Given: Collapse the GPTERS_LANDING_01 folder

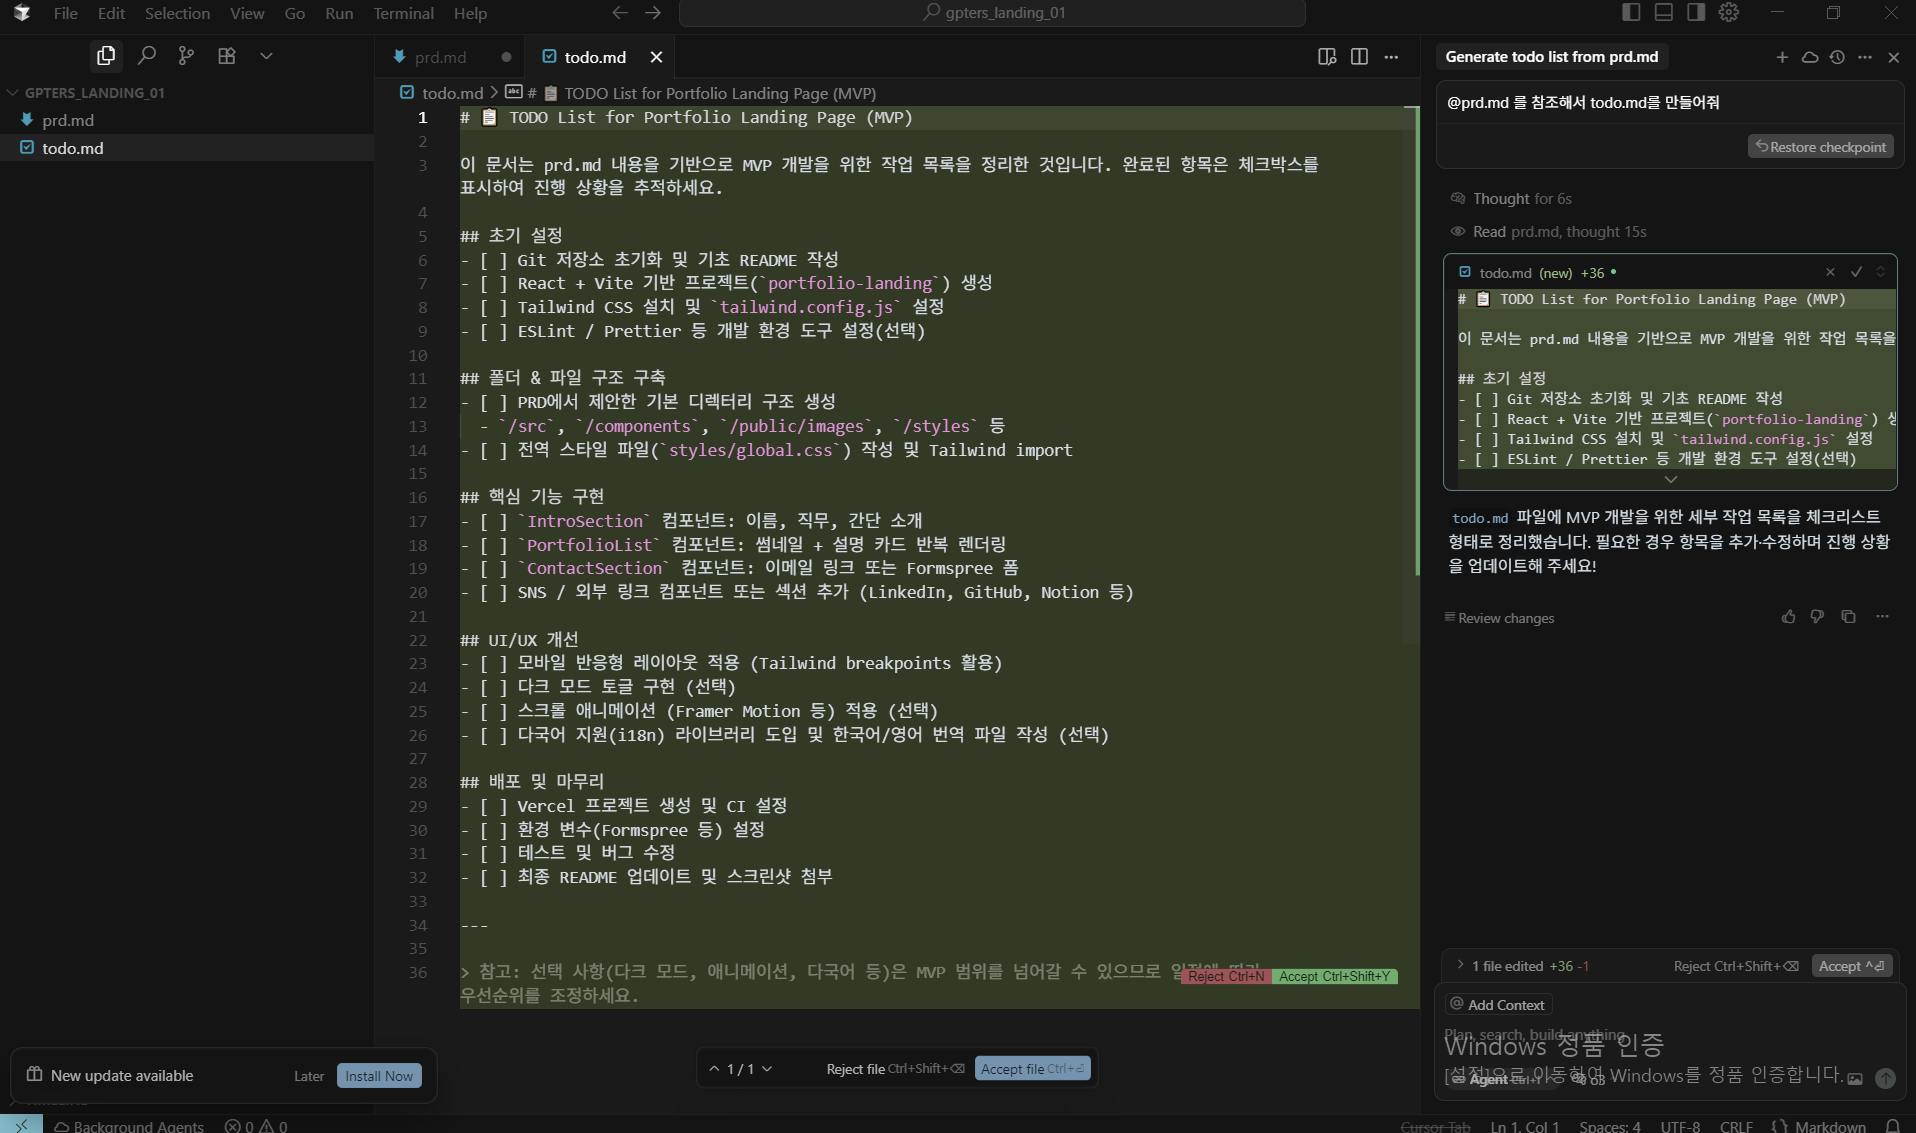Looking at the screenshot, I should [x=187, y=92].
